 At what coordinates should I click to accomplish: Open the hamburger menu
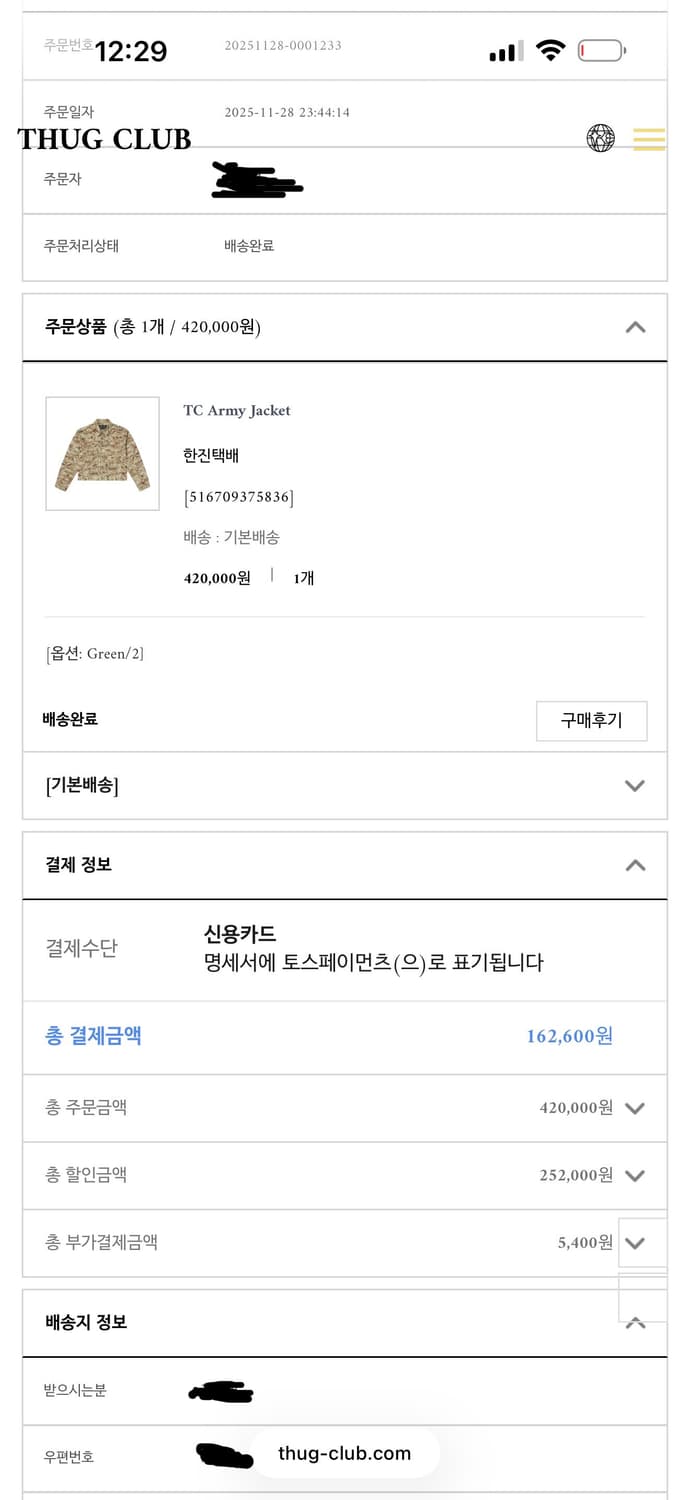tap(648, 139)
